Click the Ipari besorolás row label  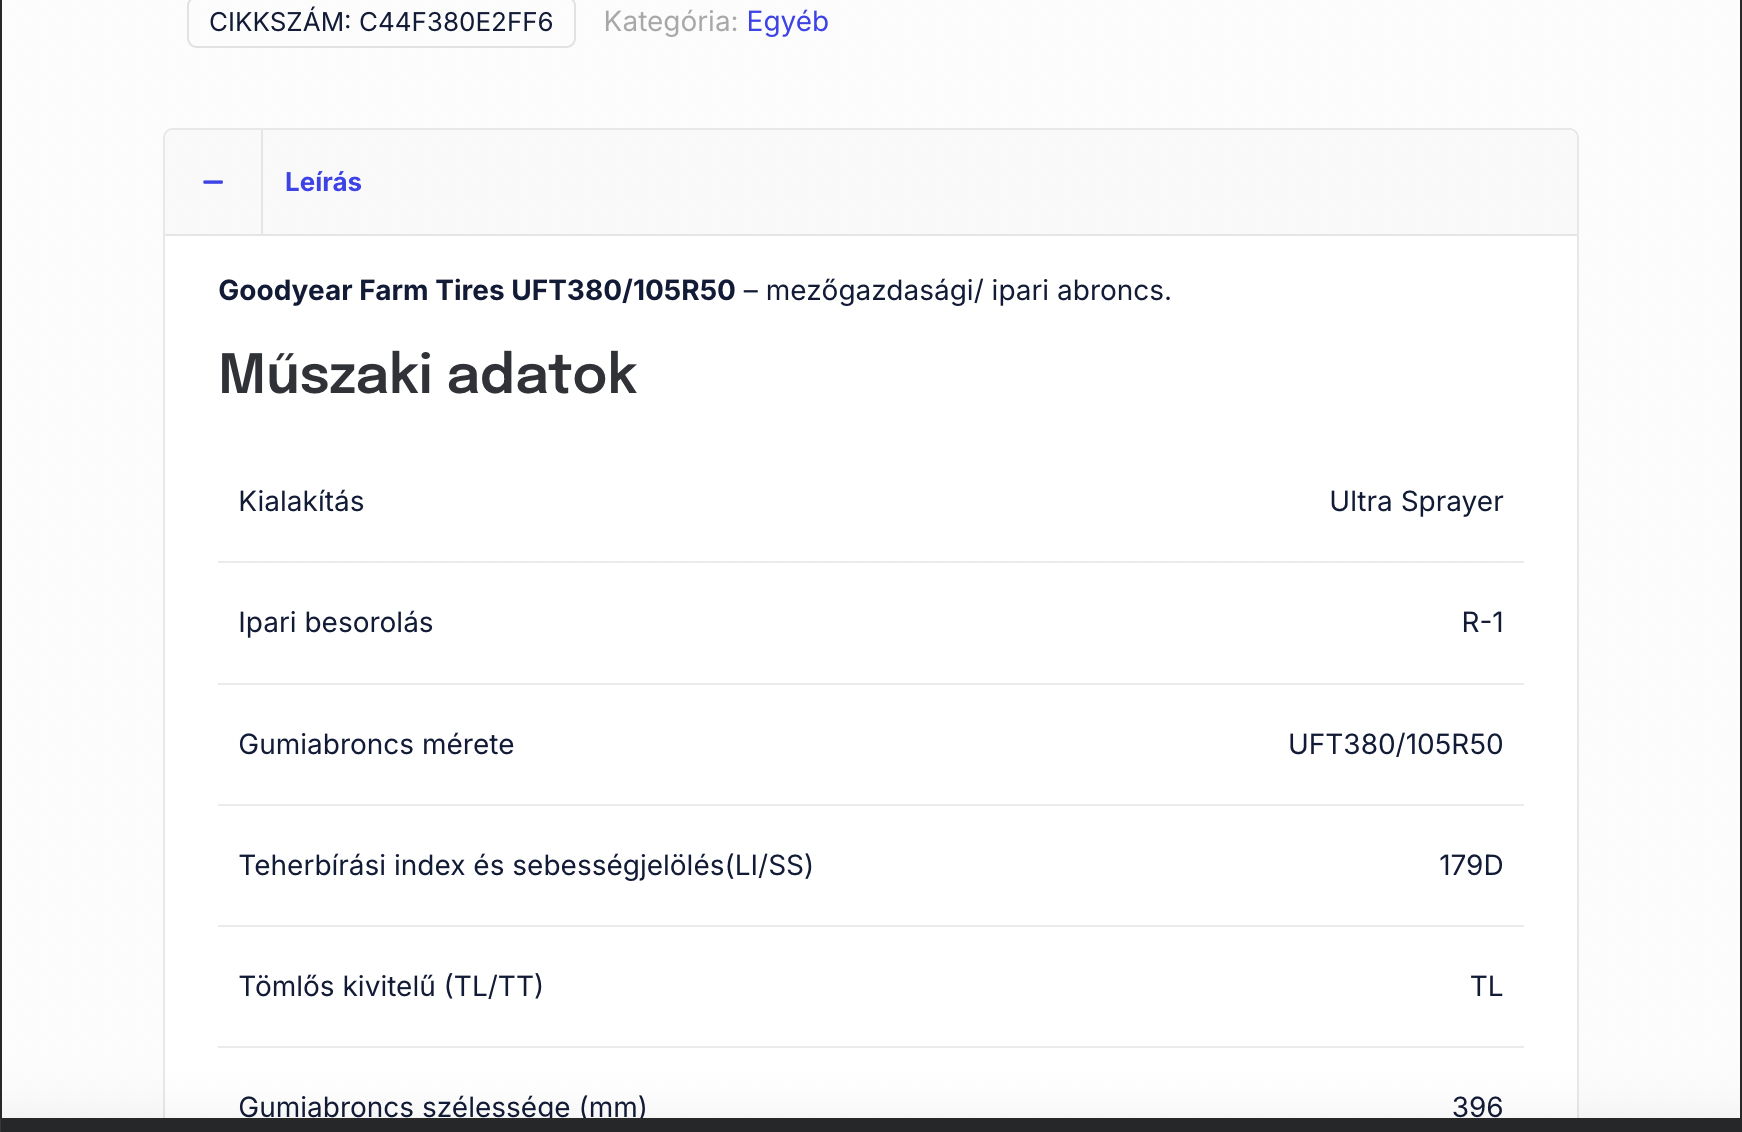point(336,622)
